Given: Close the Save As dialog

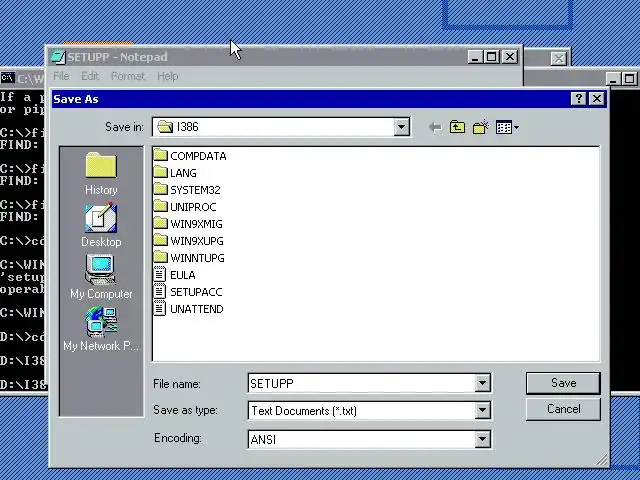Looking at the screenshot, I should click(x=597, y=99).
